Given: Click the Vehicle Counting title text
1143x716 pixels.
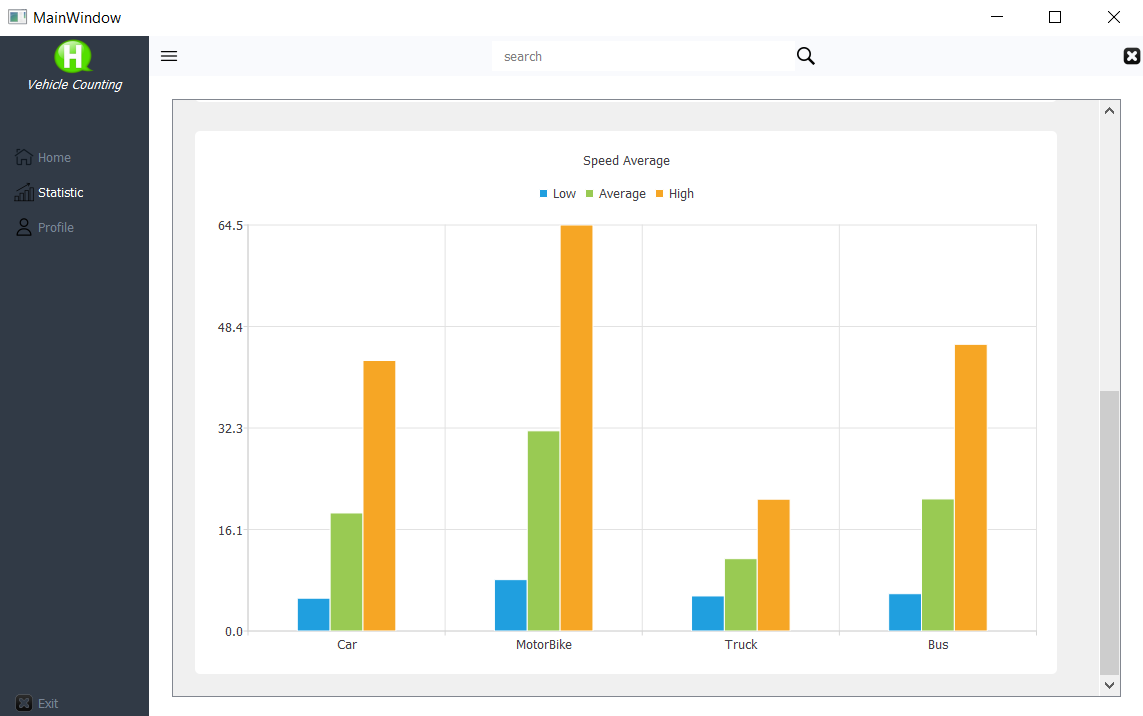Looking at the screenshot, I should click(74, 85).
